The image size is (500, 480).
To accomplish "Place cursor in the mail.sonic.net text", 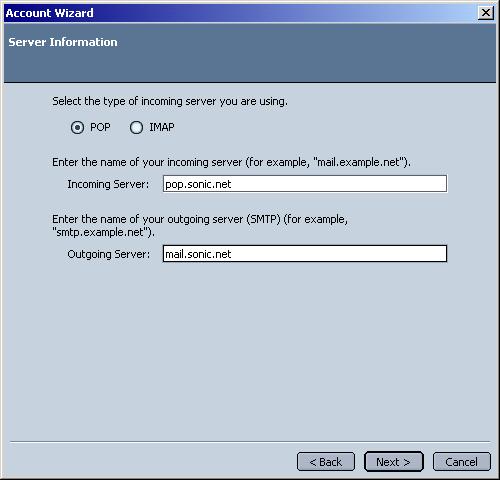I will coord(198,254).
